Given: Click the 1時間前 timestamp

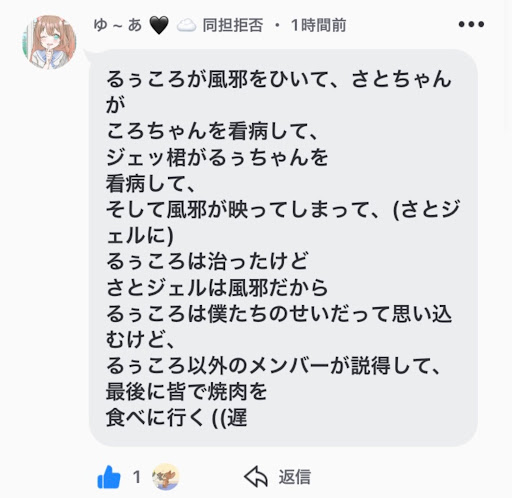Looking at the screenshot, I should (x=318, y=25).
